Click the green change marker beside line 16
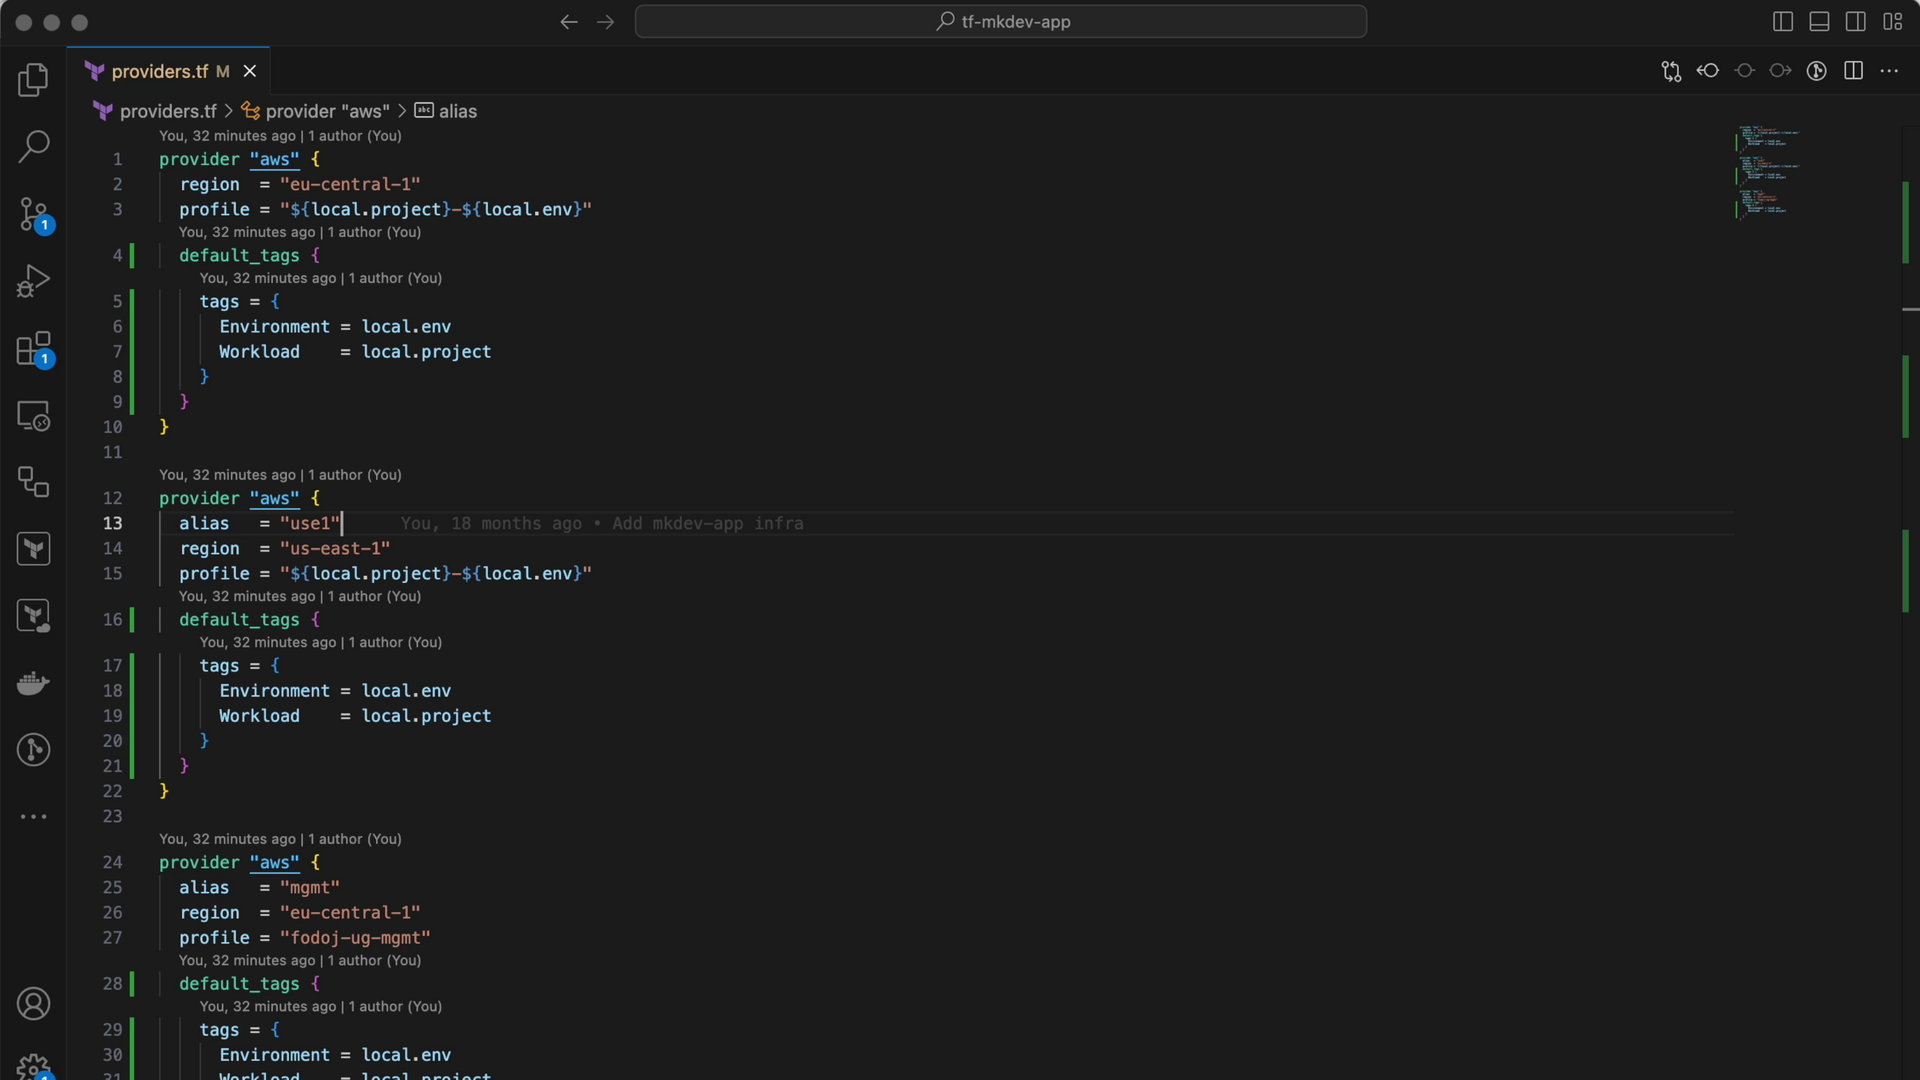Viewport: 1920px width, 1080px height. click(x=132, y=619)
